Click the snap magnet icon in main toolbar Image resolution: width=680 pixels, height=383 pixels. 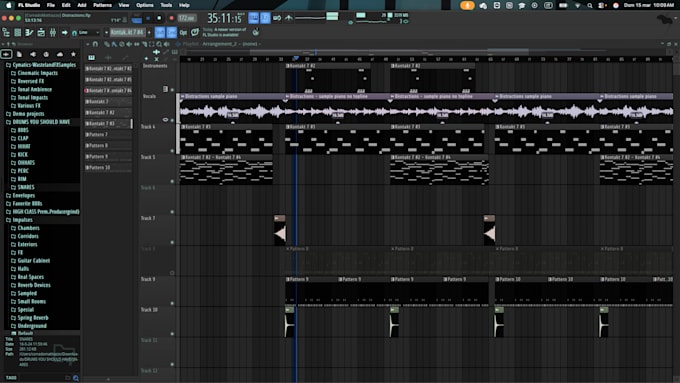tap(74, 33)
